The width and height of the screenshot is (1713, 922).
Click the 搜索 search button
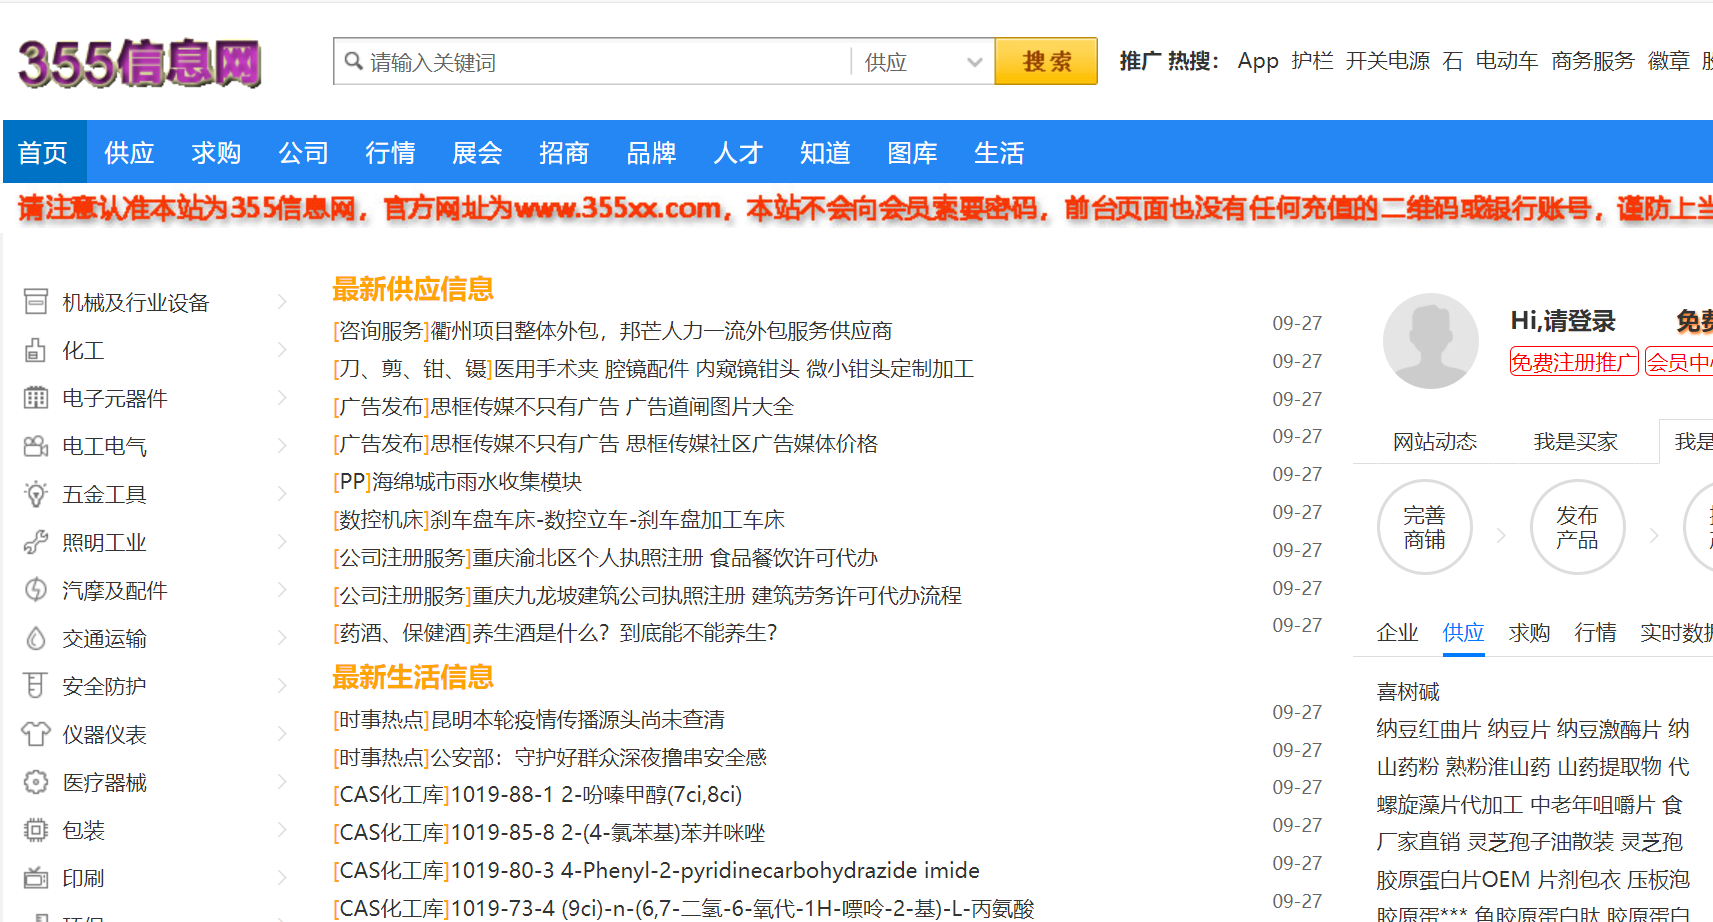click(1045, 61)
